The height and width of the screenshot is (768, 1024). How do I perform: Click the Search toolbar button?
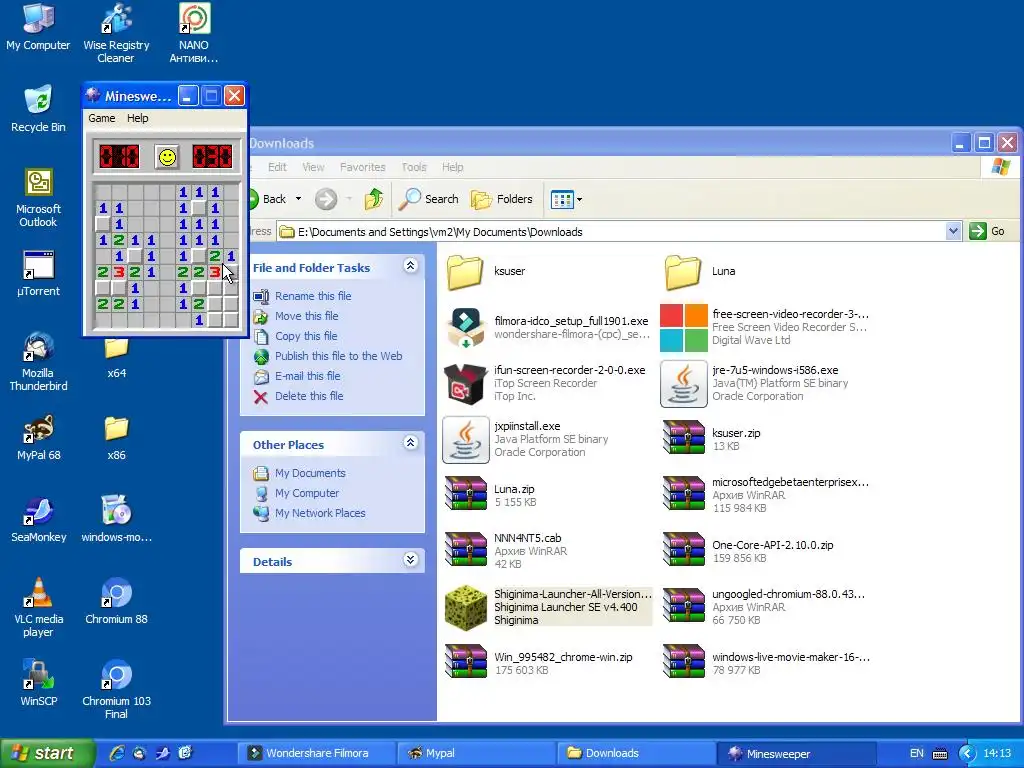[428, 199]
